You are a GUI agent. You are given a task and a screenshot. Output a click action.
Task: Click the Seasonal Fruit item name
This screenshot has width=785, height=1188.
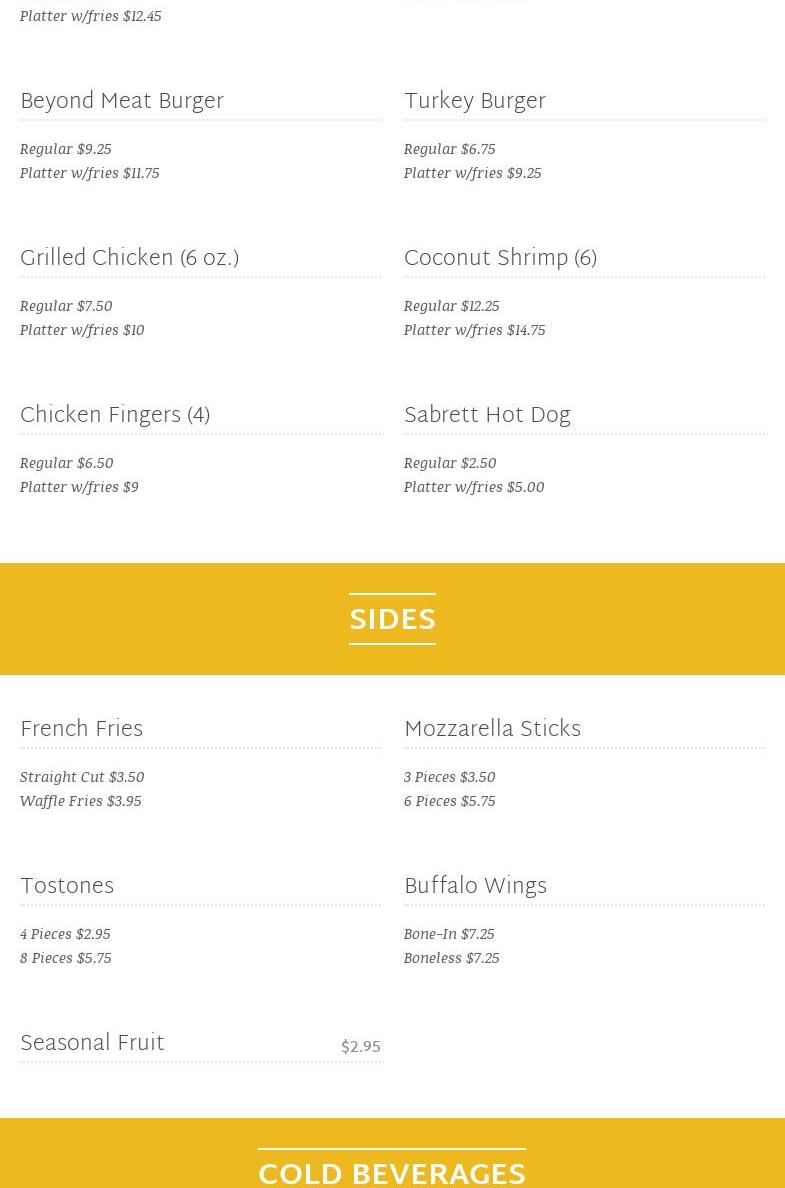pos(92,1044)
